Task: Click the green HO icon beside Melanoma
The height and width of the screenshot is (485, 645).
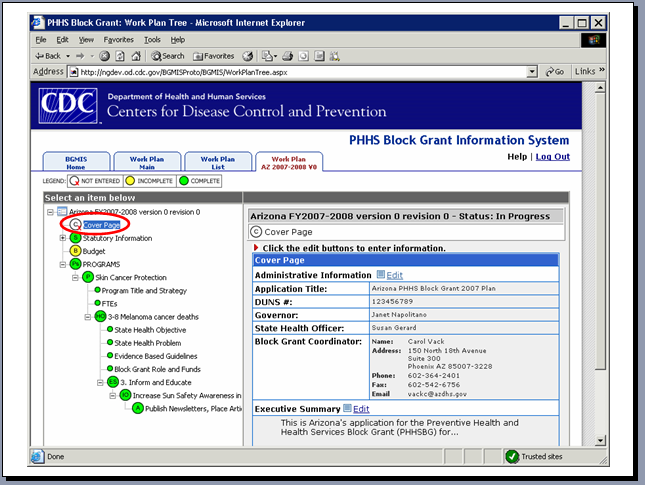Action: pyautogui.click(x=100, y=316)
